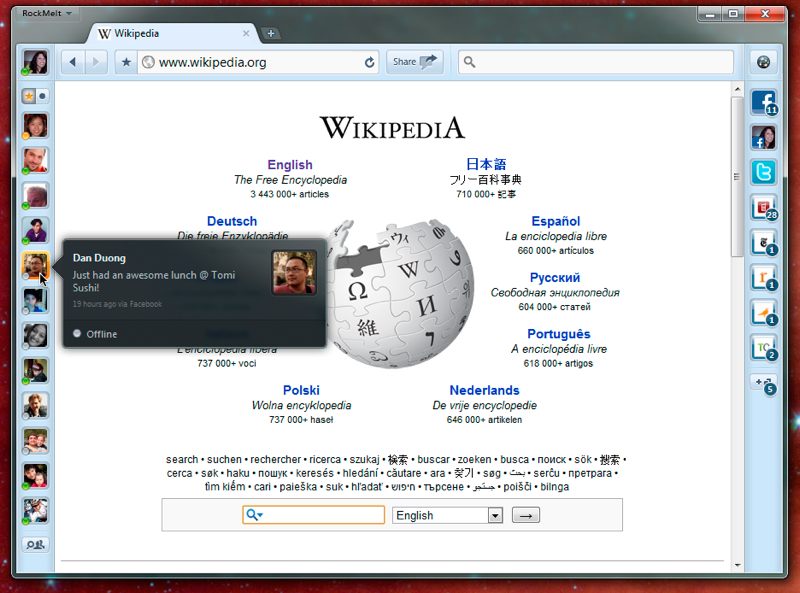Select the friend avatar with the away (orange) status
The height and width of the screenshot is (593, 800).
[x=35, y=126]
